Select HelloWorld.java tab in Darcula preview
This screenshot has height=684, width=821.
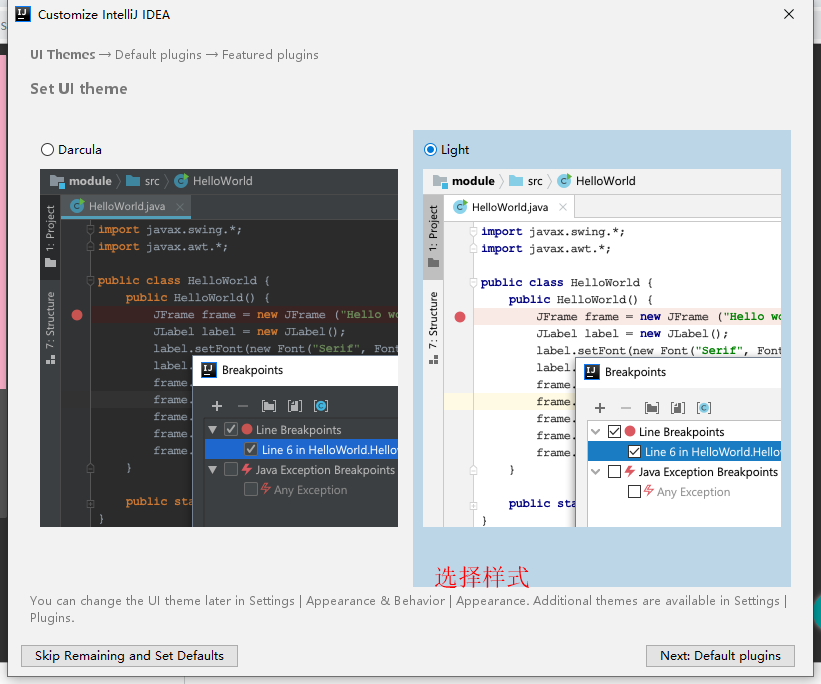(126, 206)
